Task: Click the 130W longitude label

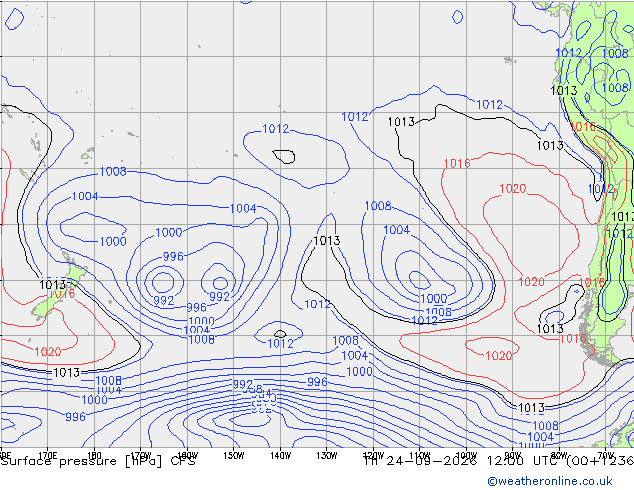Action: [327, 455]
